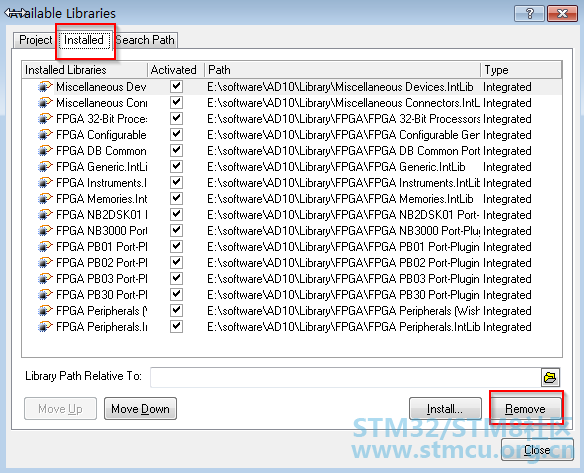Open the dialog help question mark button

pos(530,14)
